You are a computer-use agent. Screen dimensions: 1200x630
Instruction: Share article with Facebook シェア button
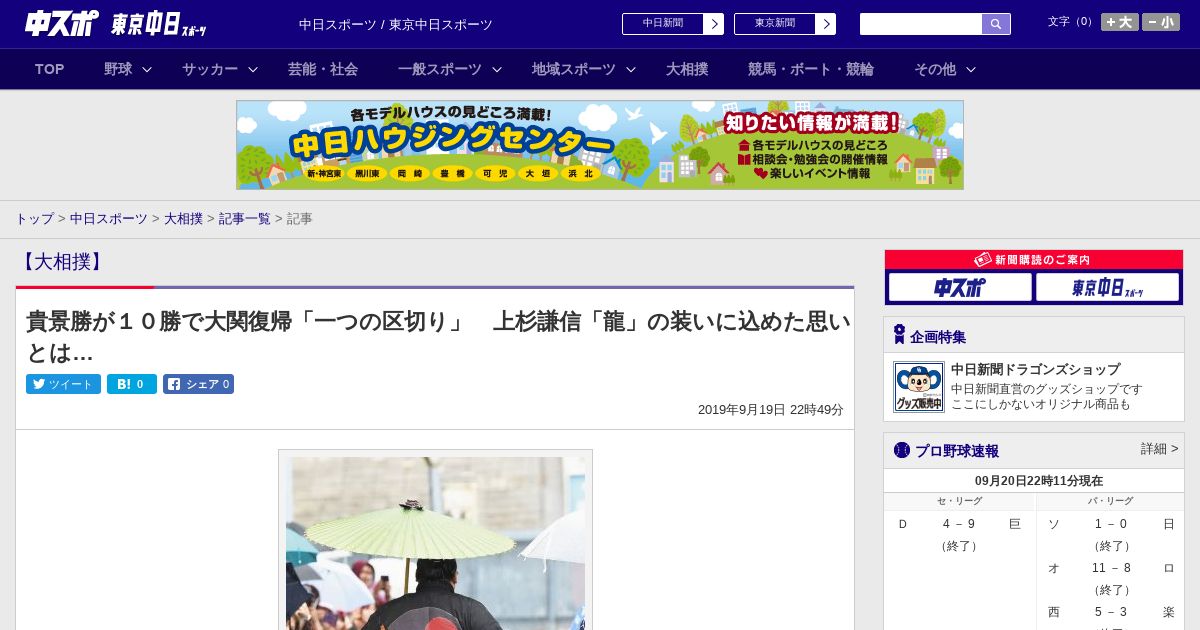pyautogui.click(x=198, y=384)
